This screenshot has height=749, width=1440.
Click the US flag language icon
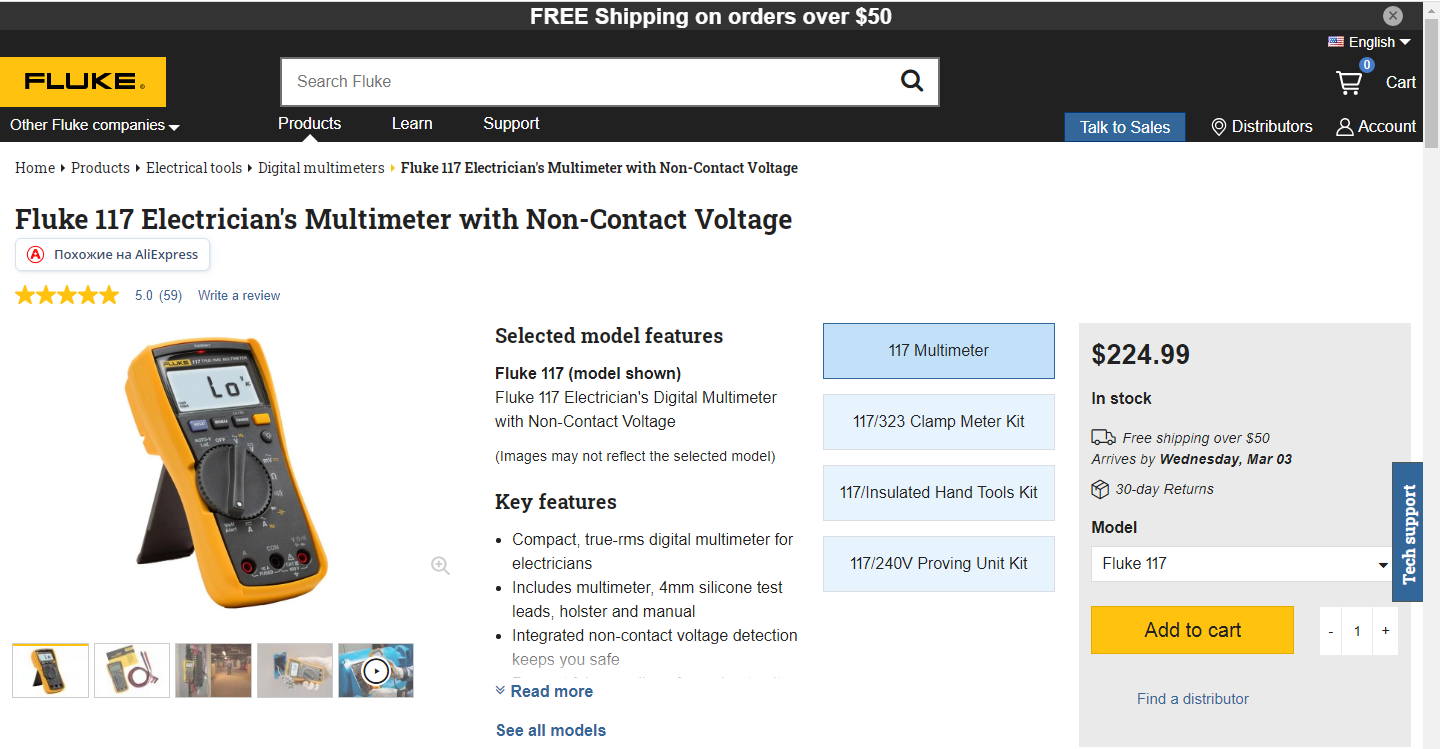coord(1336,42)
